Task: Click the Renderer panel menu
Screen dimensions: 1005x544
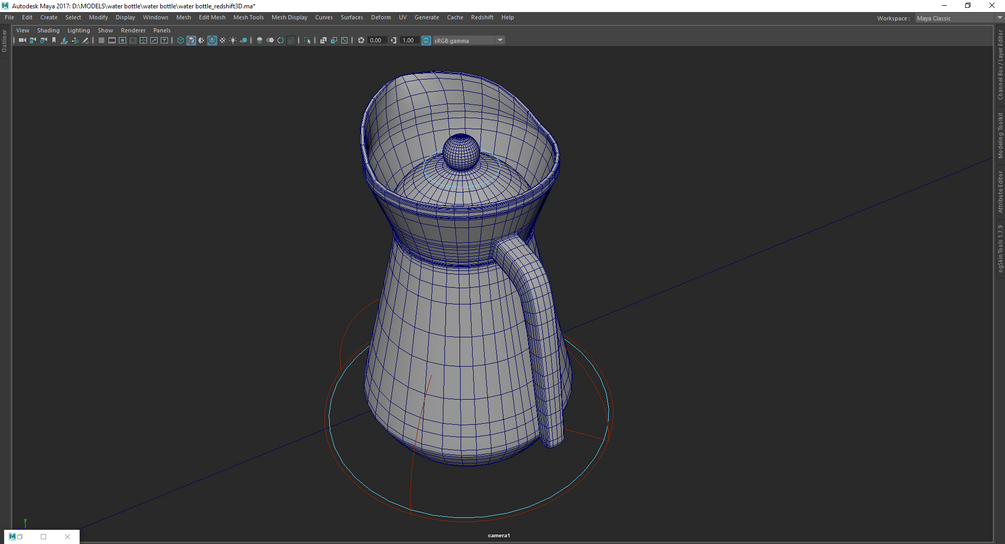Action: coord(133,30)
